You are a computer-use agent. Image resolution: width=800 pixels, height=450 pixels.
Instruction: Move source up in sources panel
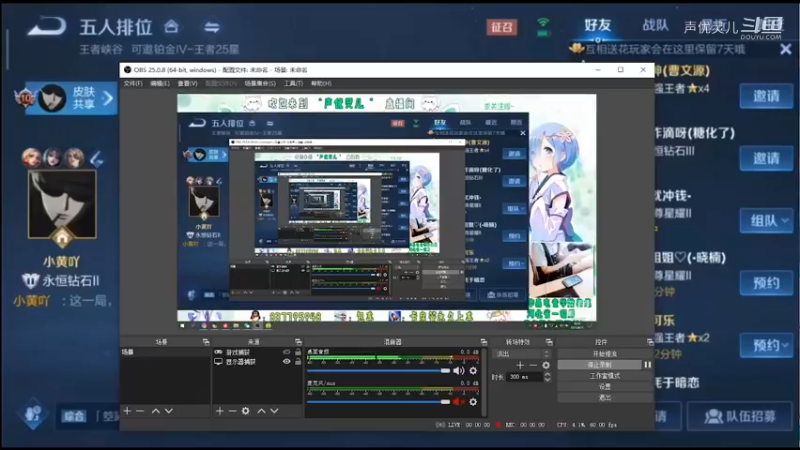pyautogui.click(x=261, y=411)
